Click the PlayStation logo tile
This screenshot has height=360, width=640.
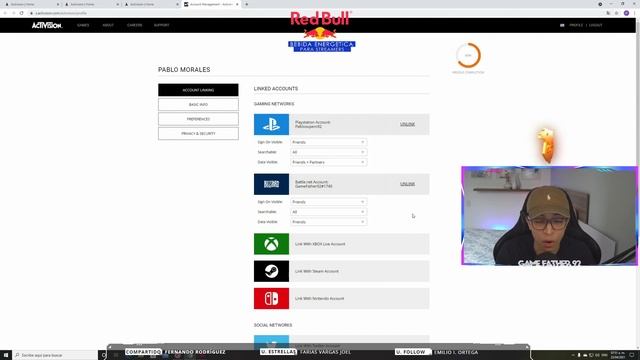271,124
